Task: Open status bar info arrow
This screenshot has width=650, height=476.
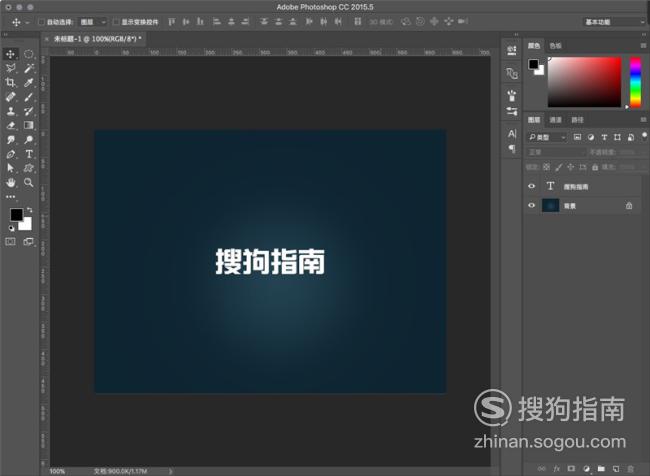Action: 170,471
